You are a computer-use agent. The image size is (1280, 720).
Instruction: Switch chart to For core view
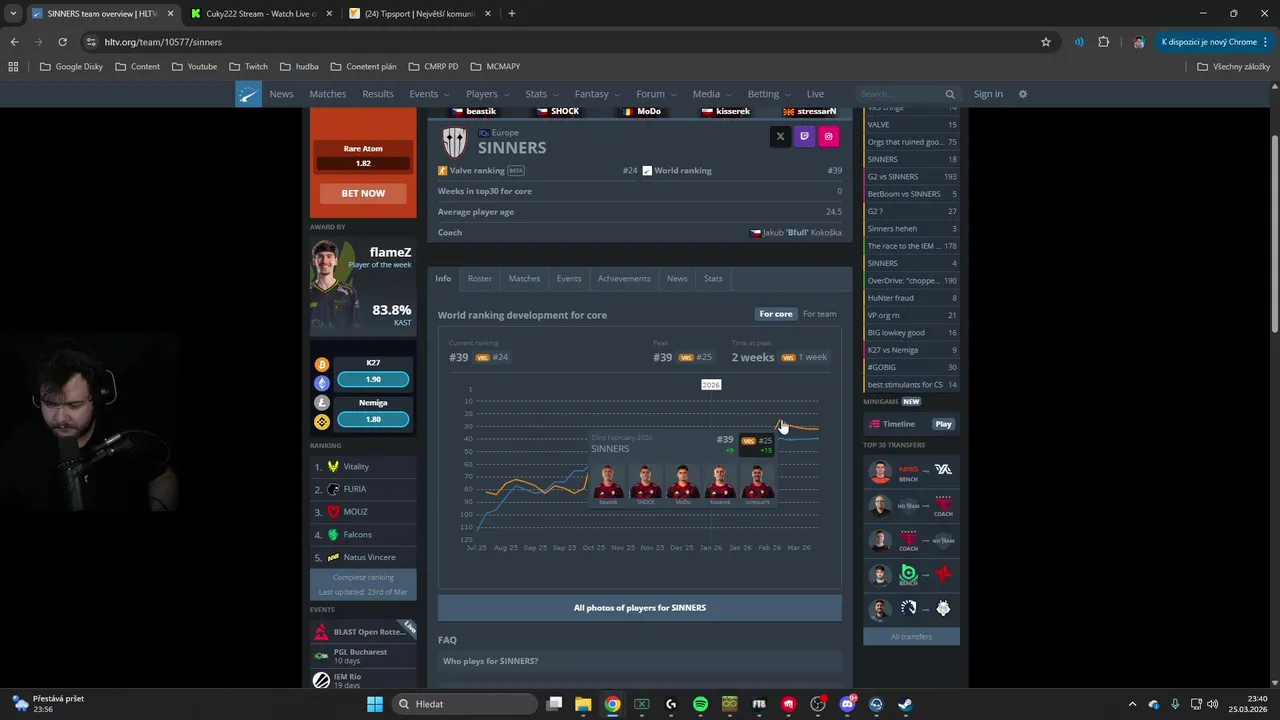(775, 314)
